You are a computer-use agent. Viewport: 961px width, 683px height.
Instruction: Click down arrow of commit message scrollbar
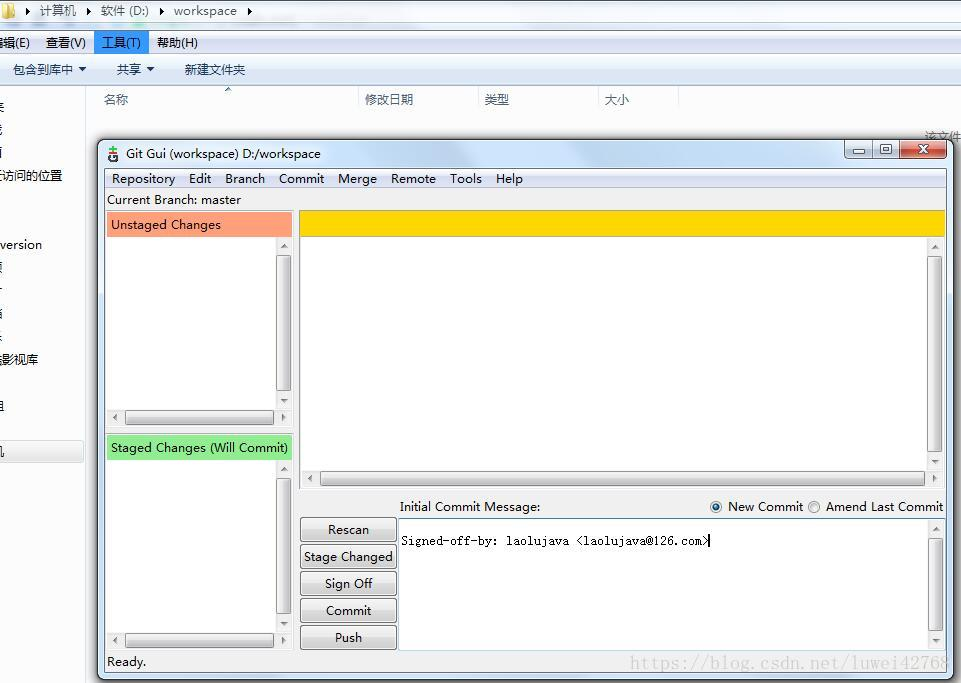tap(935, 641)
